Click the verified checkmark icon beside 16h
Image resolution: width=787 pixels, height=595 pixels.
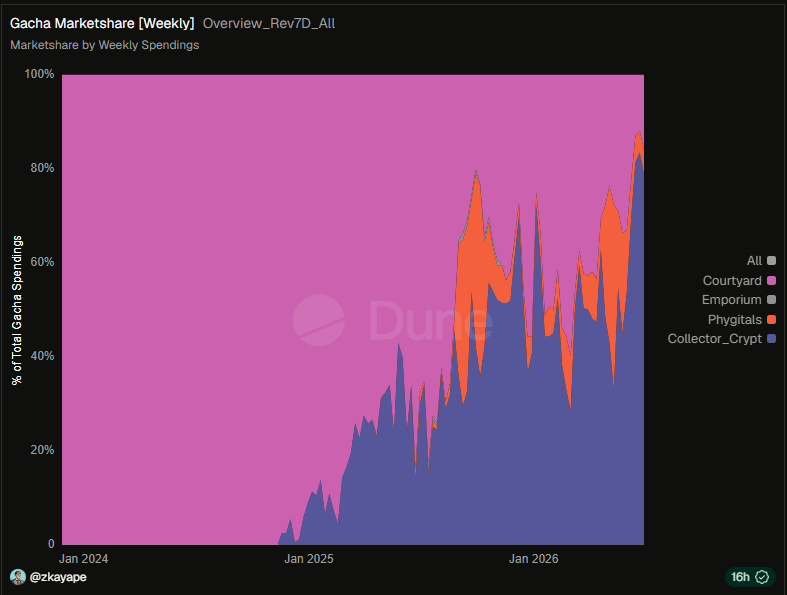[x=762, y=577]
